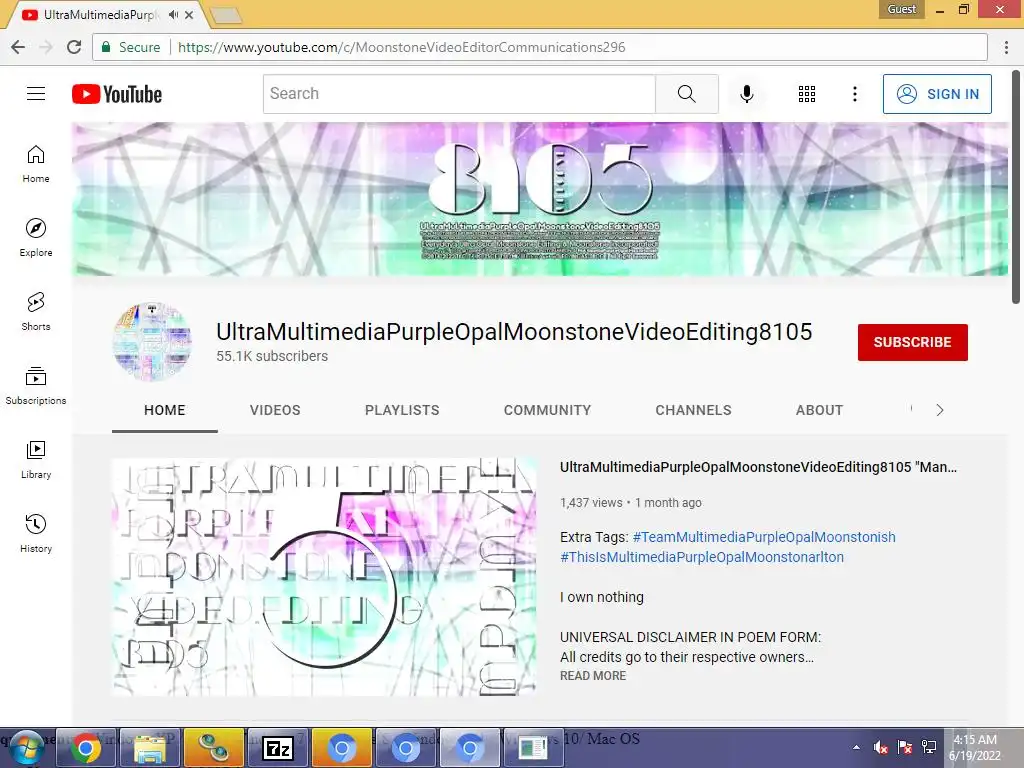This screenshot has width=1024, height=768.
Task: Open Shorts in sidebar
Action: [x=36, y=312]
